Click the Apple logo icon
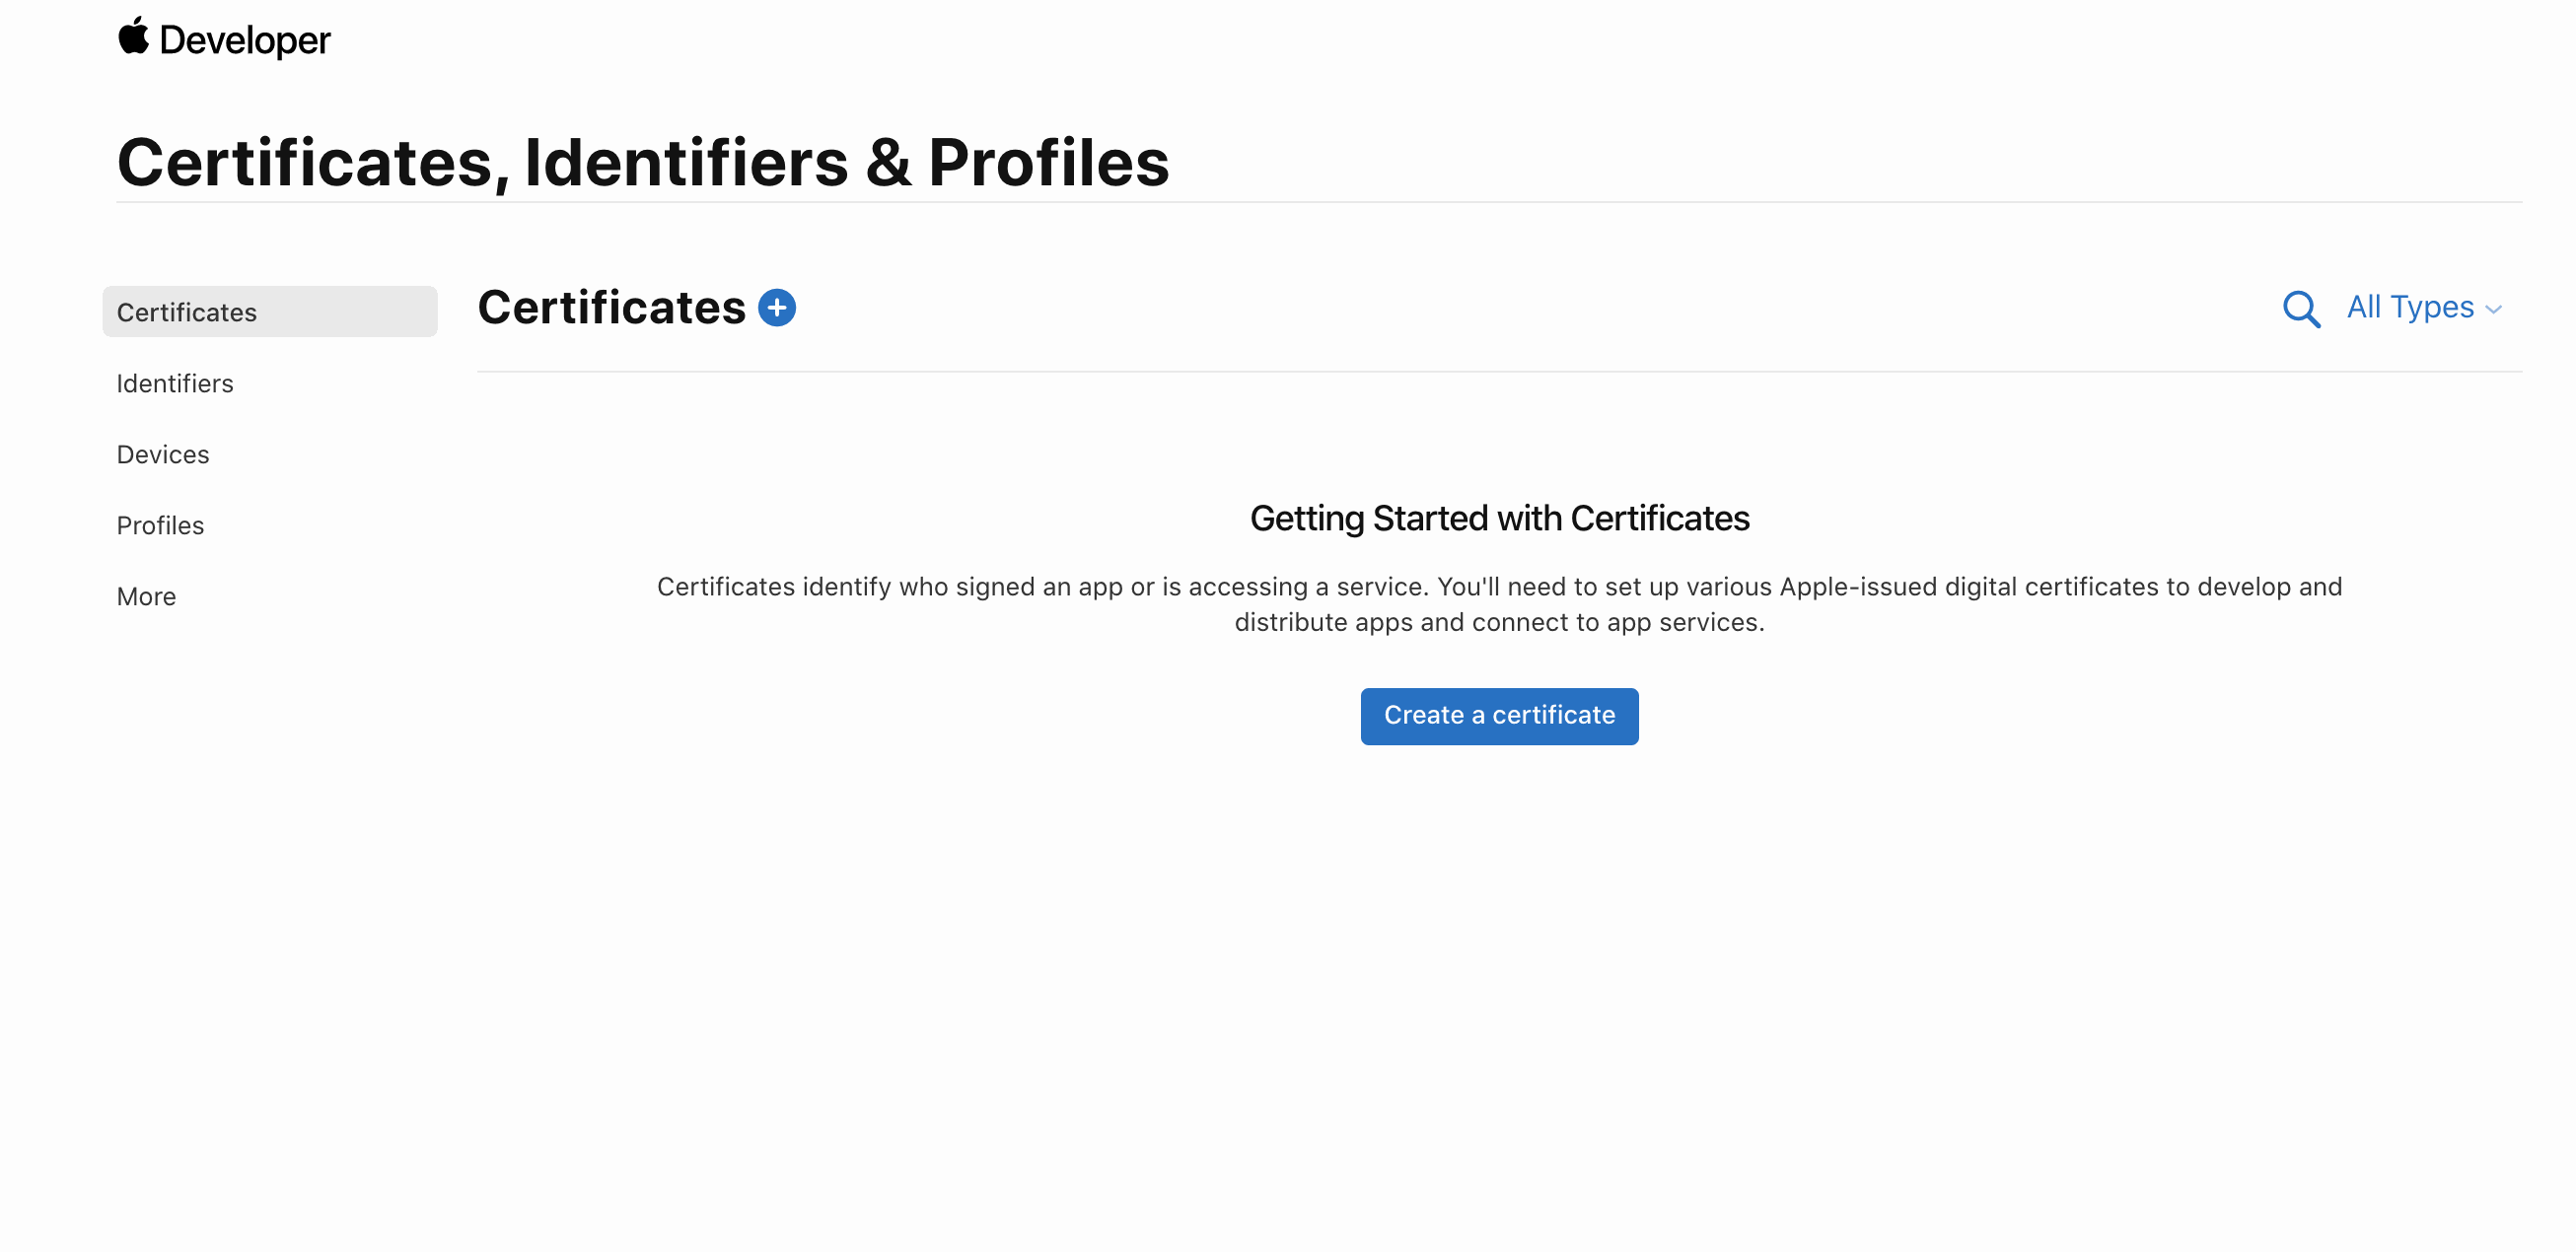 point(133,37)
